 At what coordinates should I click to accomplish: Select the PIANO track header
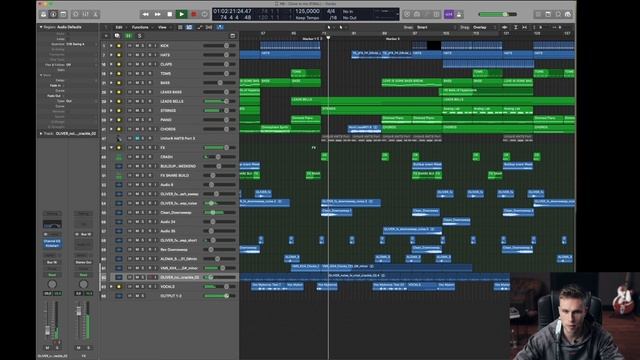pyautogui.click(x=170, y=120)
